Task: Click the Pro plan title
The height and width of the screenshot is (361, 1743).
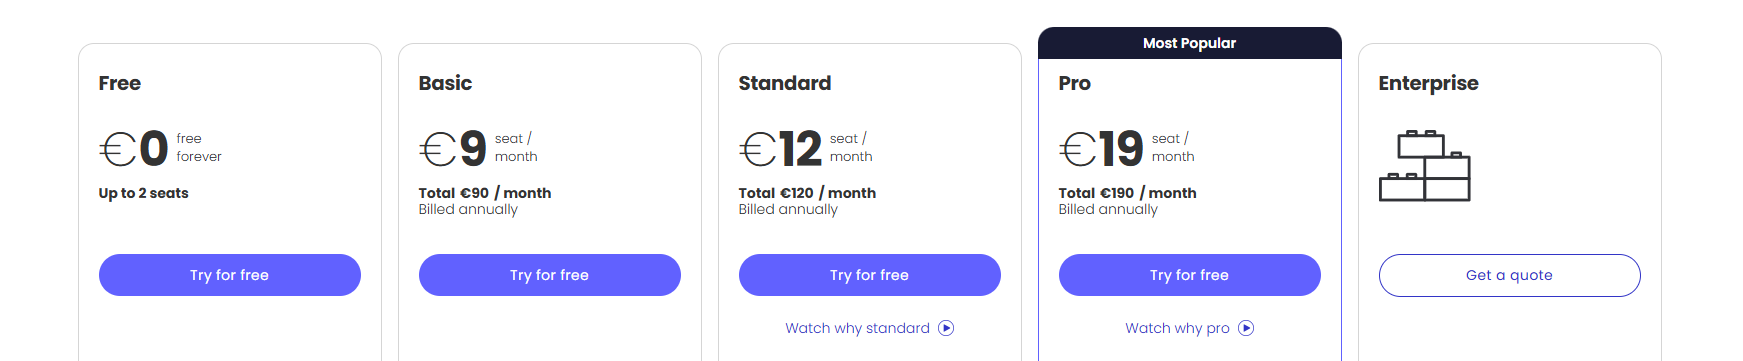Action: pos(1075,83)
